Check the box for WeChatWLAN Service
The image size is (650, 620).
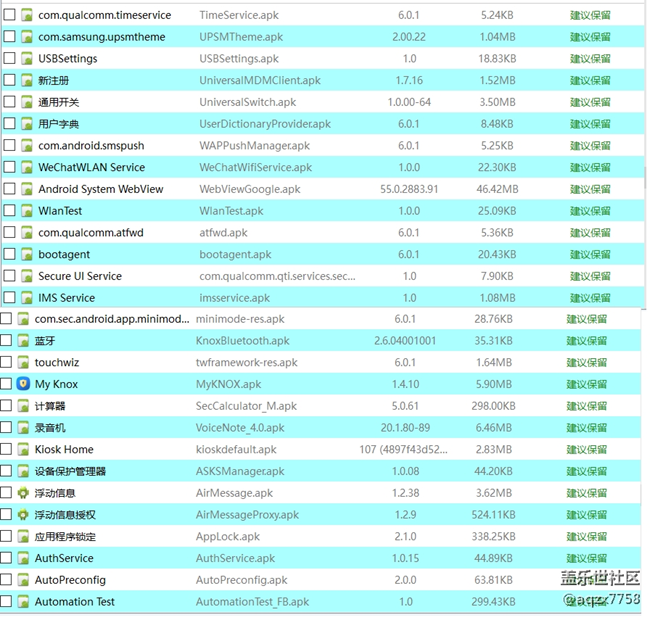point(10,167)
